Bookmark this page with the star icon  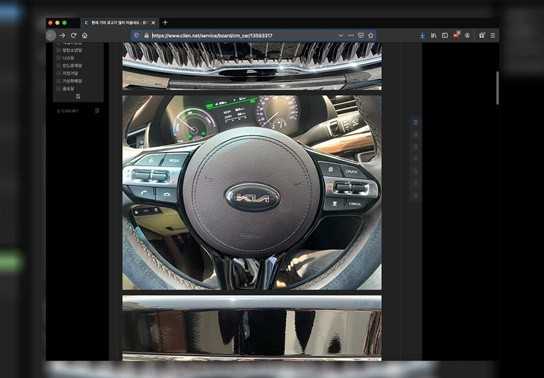[x=371, y=35]
